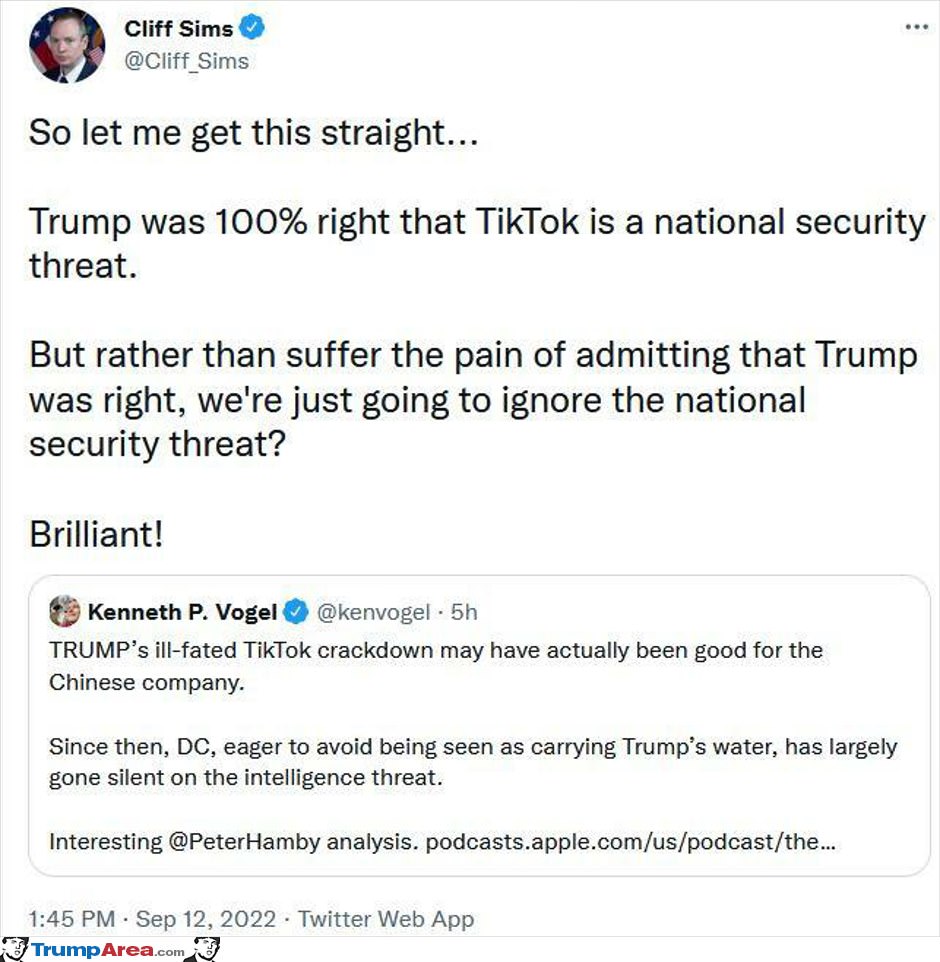
Task: Click the 1:45 PM tweet timestamp
Action: (72, 919)
